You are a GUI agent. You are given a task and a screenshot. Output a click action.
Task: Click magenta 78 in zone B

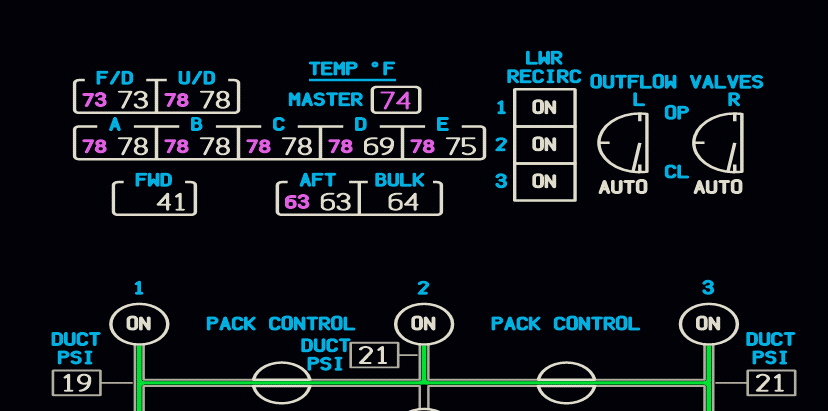(x=177, y=146)
